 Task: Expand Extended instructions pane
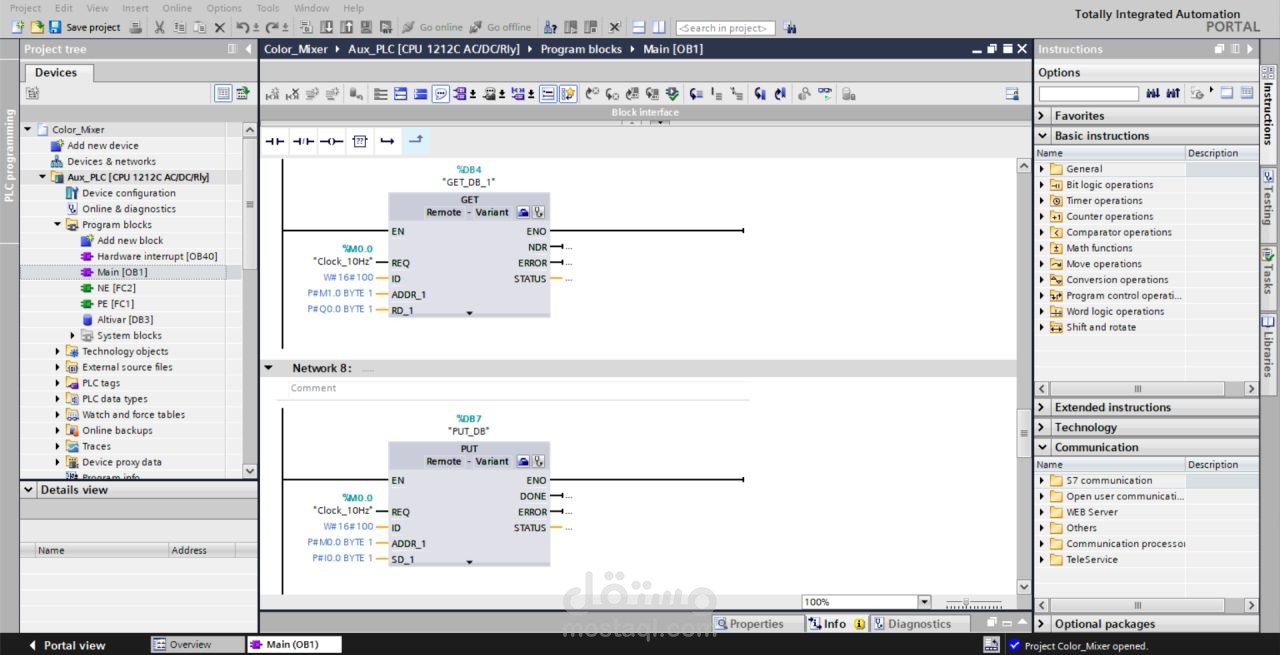click(x=1043, y=408)
